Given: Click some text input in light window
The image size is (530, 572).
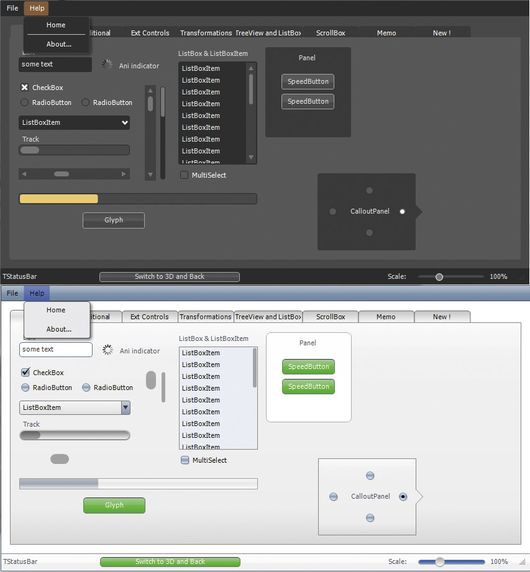Looking at the screenshot, I should 55,349.
